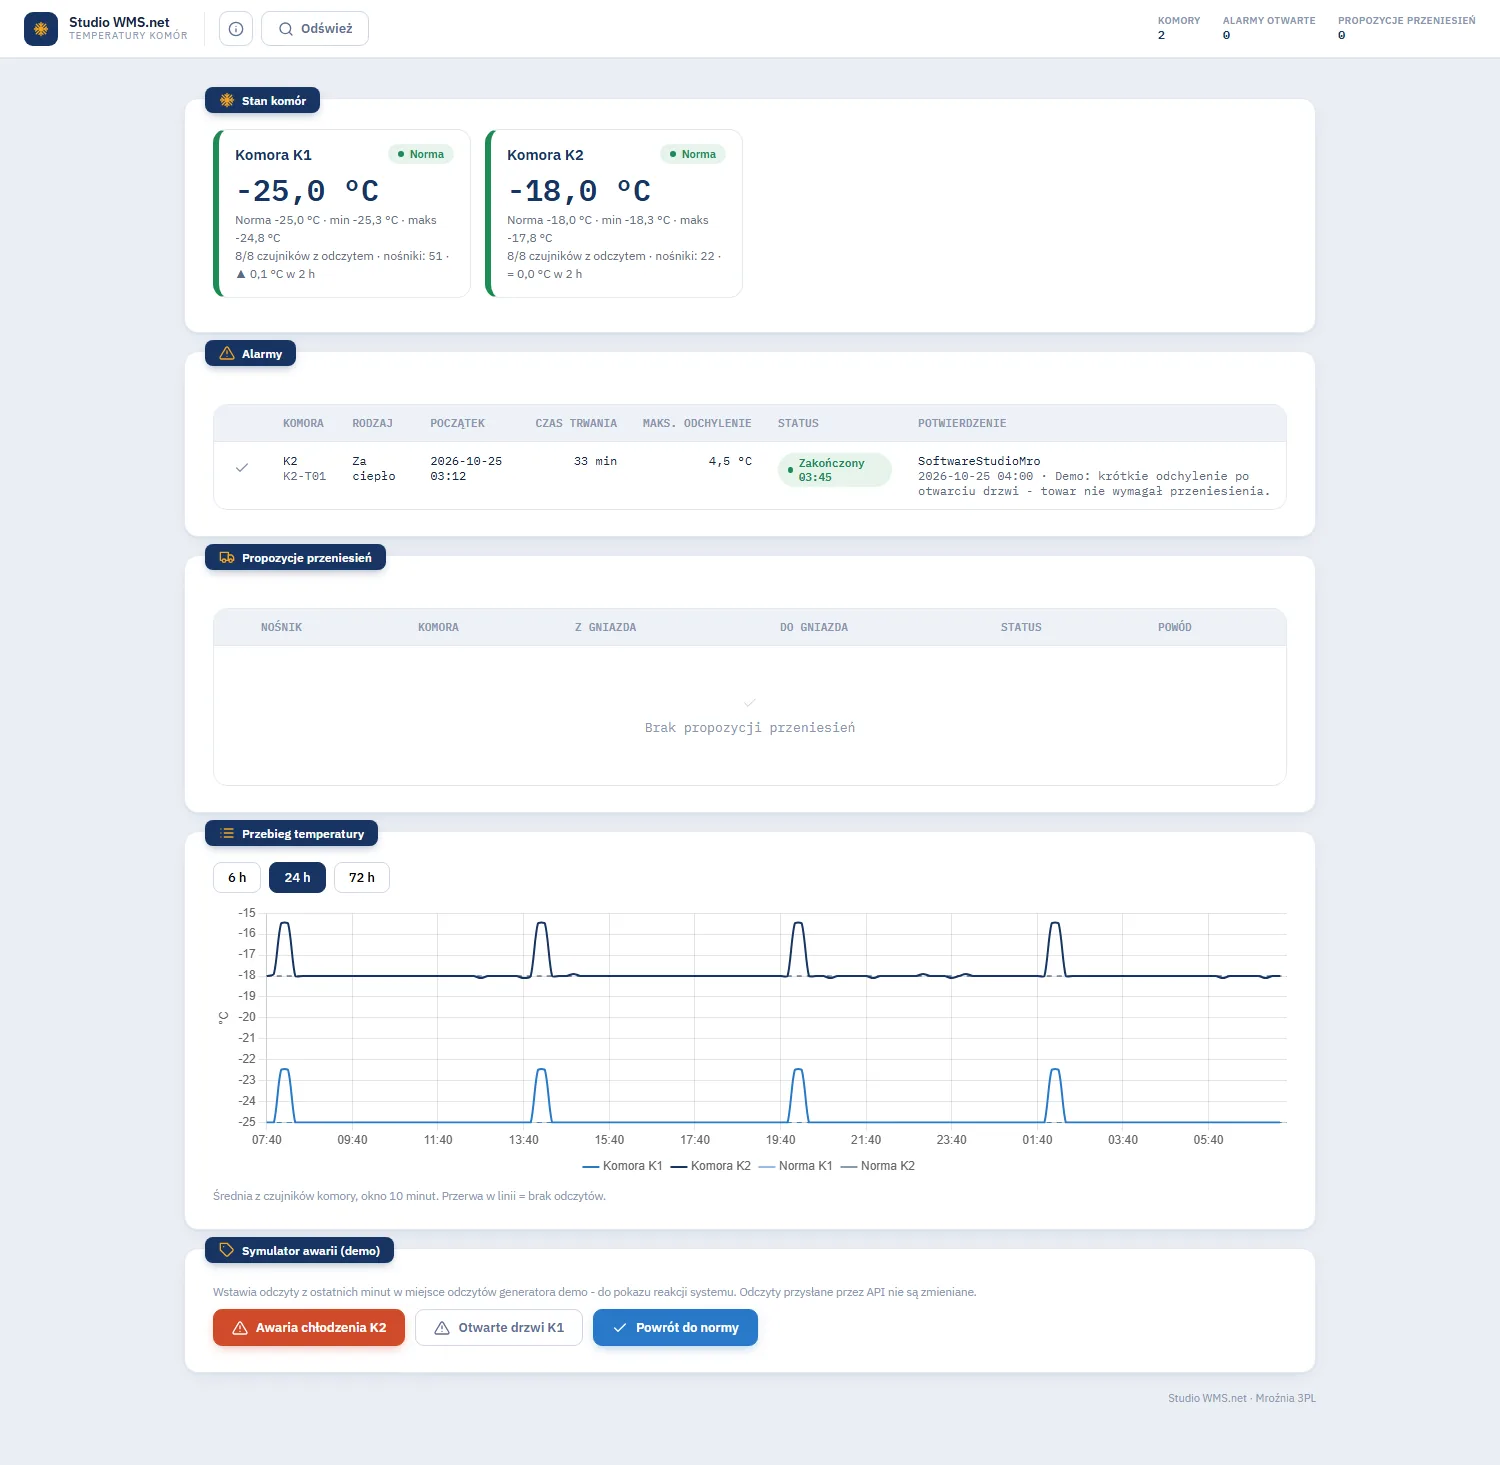Screen dimensions: 1500x1465
Task: Click the snowflake icon beside Stan komór
Action: point(227,100)
